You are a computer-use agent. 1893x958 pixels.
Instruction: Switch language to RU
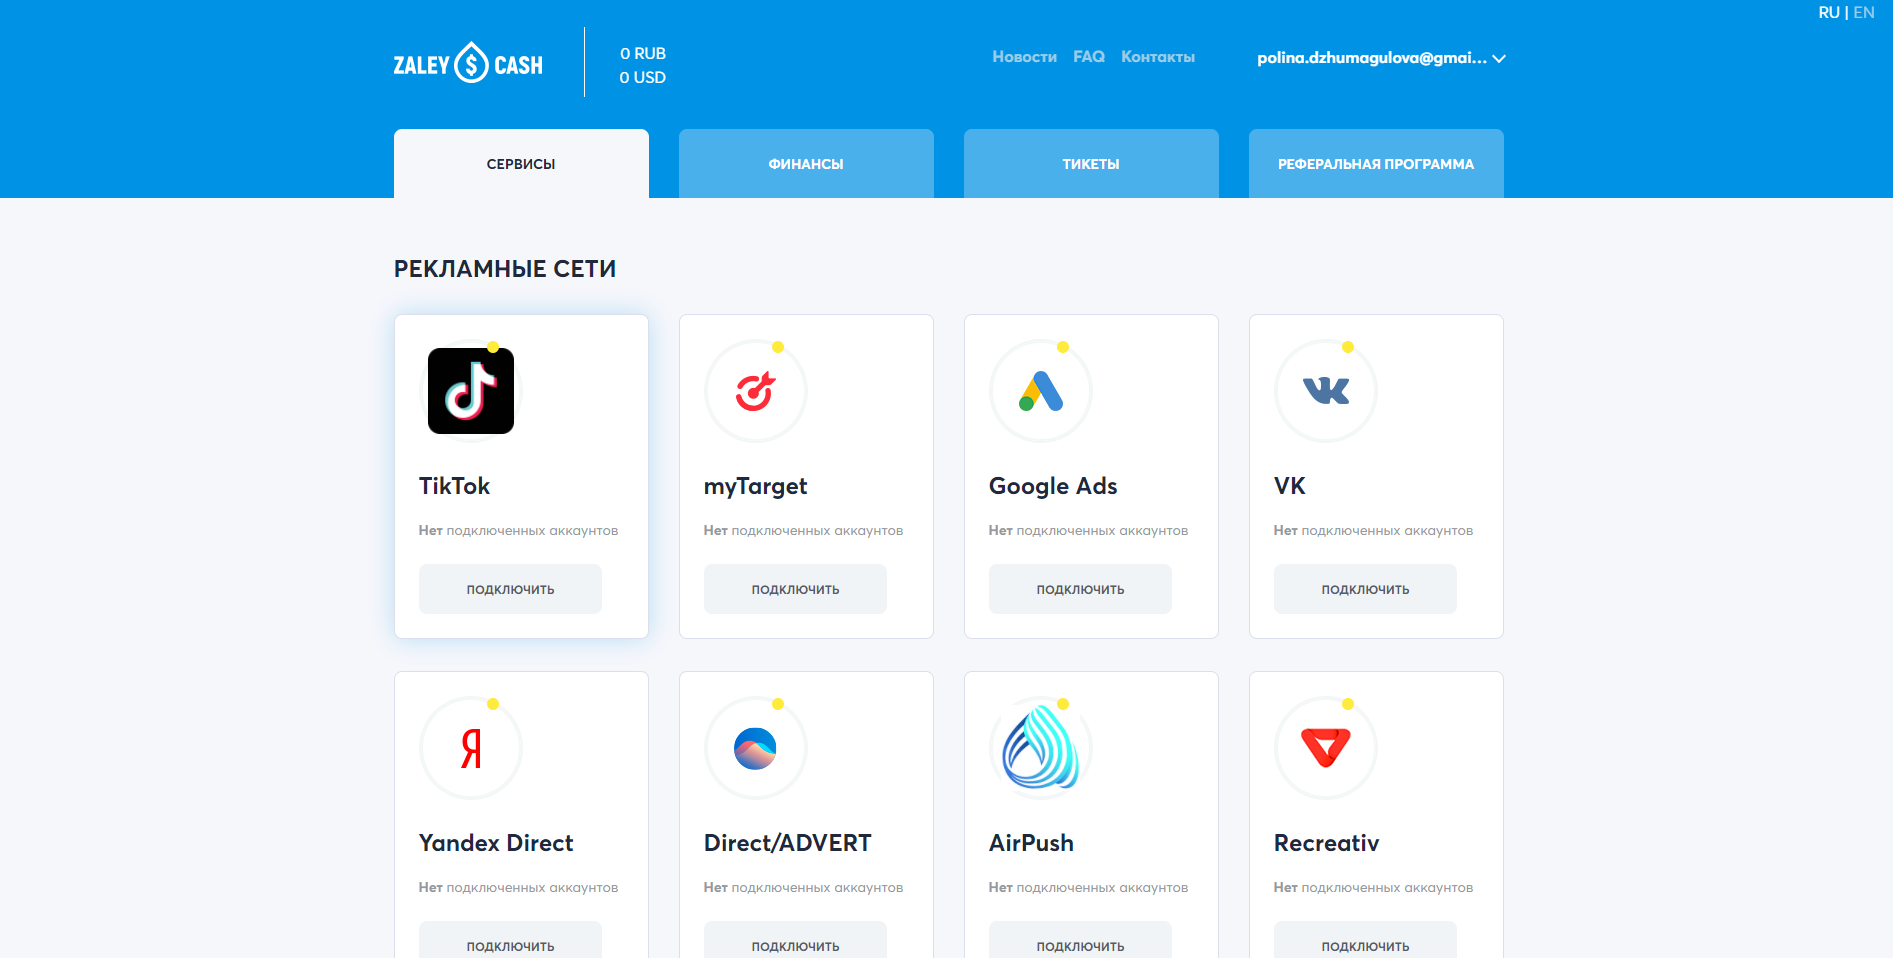click(x=1829, y=13)
